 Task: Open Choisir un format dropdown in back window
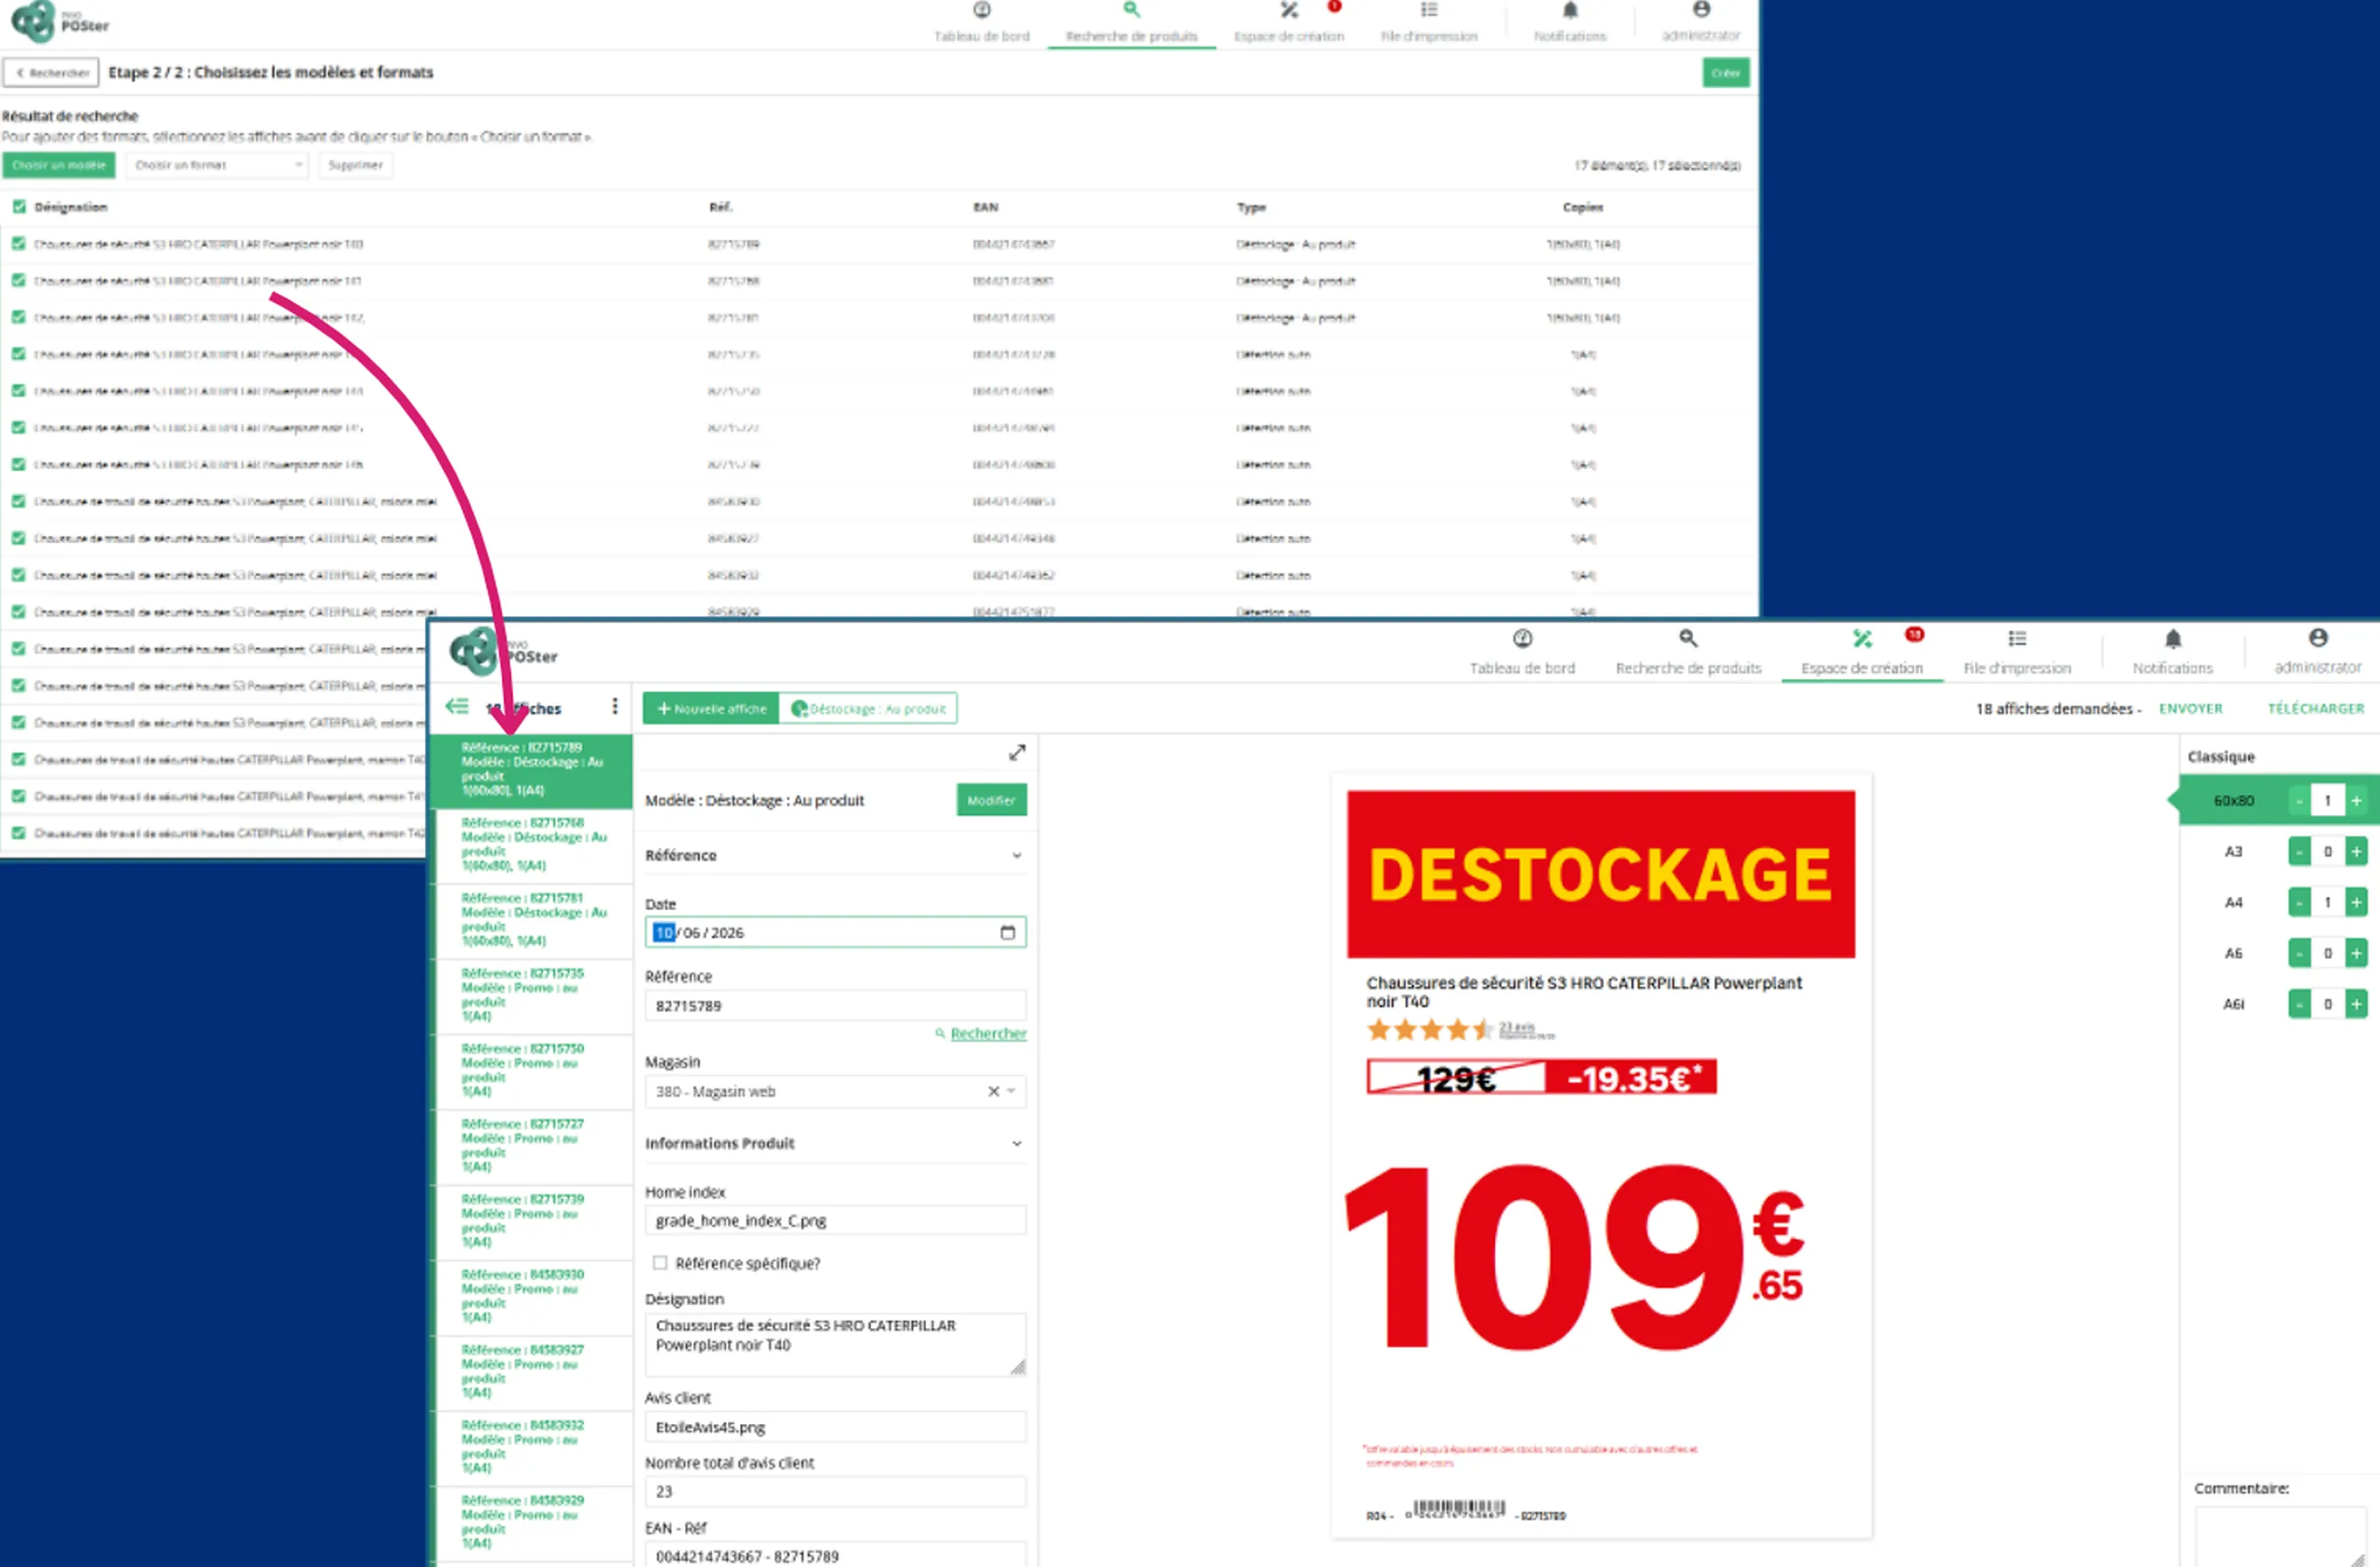point(217,165)
